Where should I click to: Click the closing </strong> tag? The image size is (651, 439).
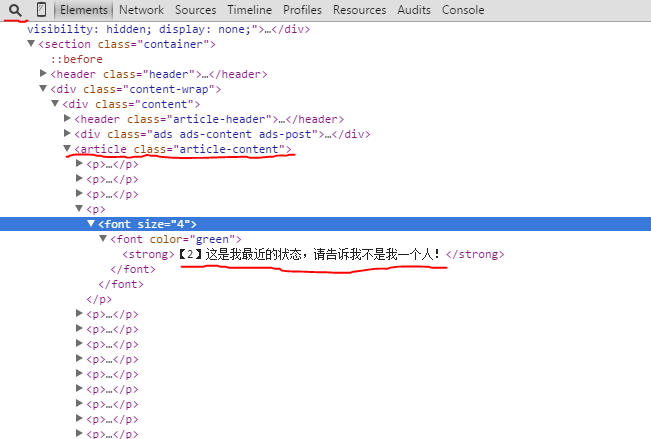click(475, 254)
